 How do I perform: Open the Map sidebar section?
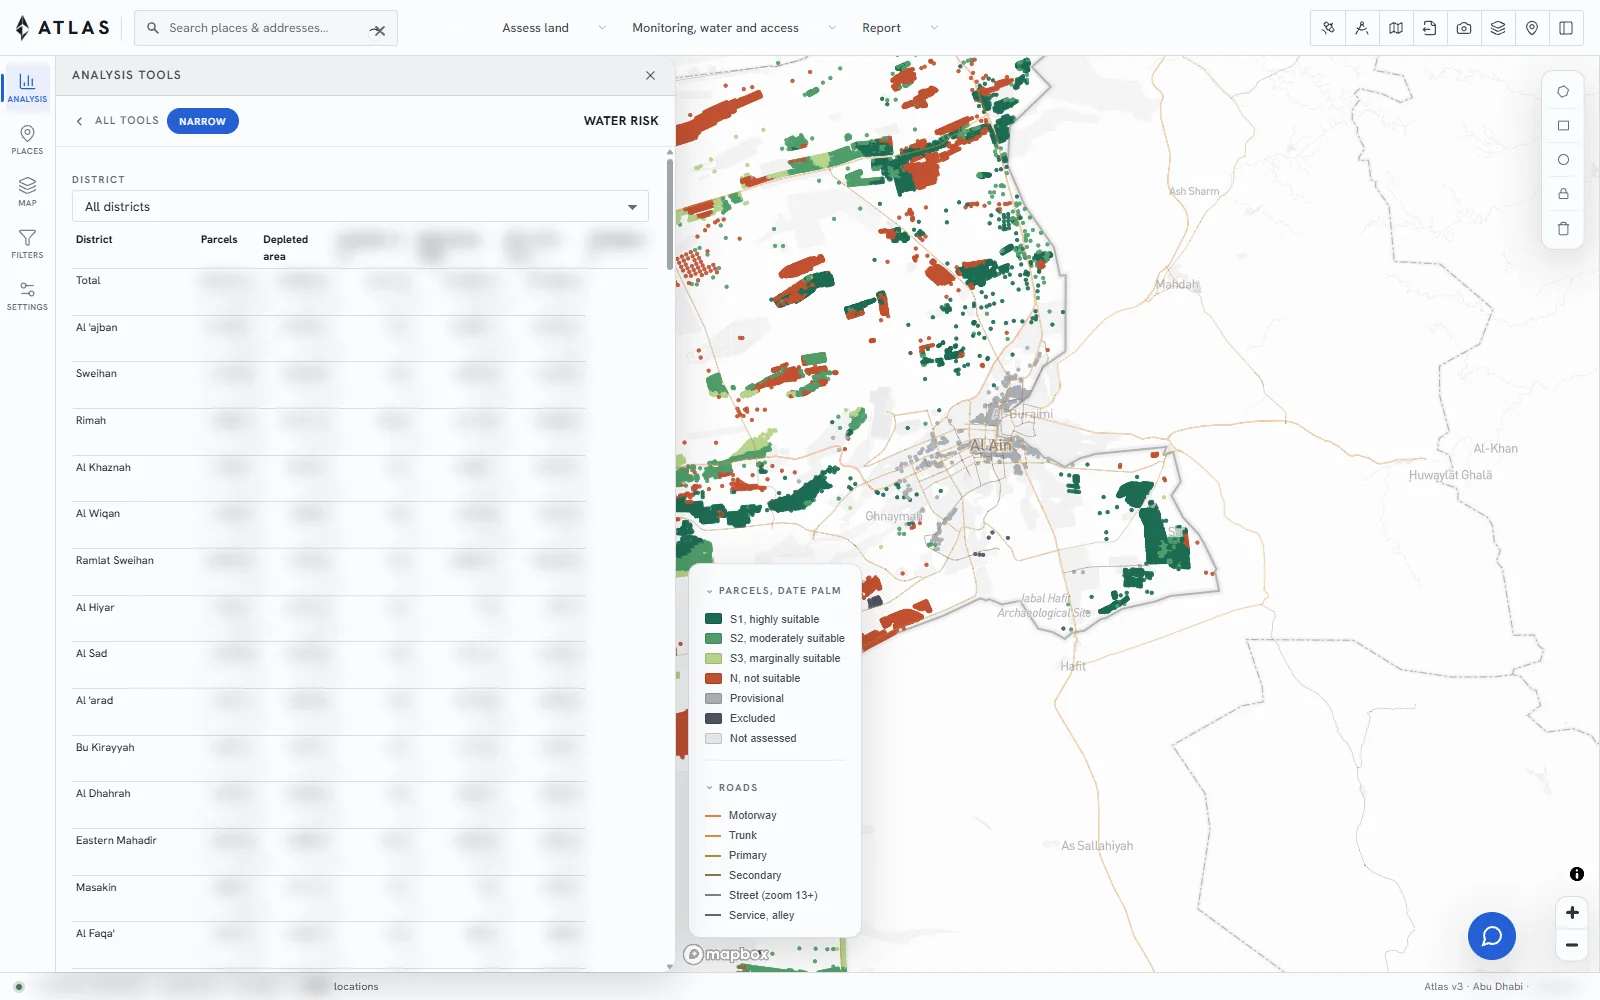pyautogui.click(x=27, y=192)
